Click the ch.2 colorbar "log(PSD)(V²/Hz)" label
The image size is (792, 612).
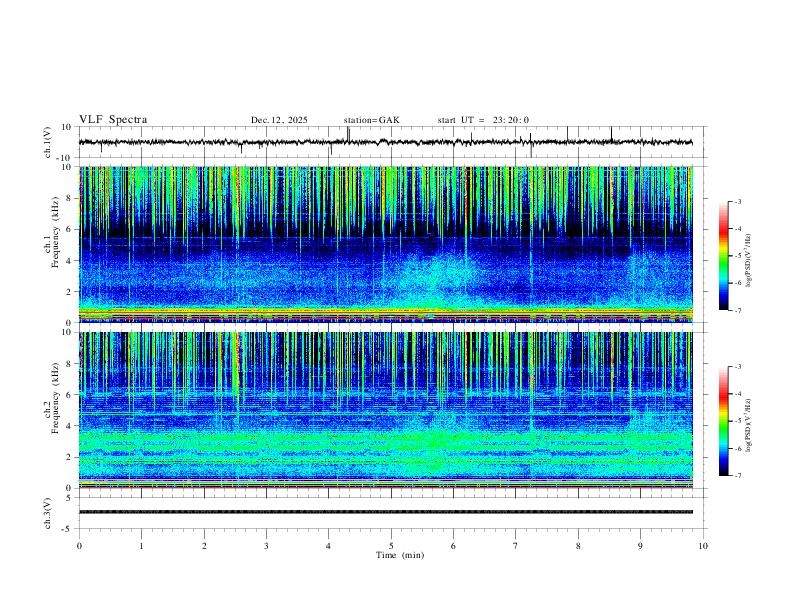[x=748, y=425]
